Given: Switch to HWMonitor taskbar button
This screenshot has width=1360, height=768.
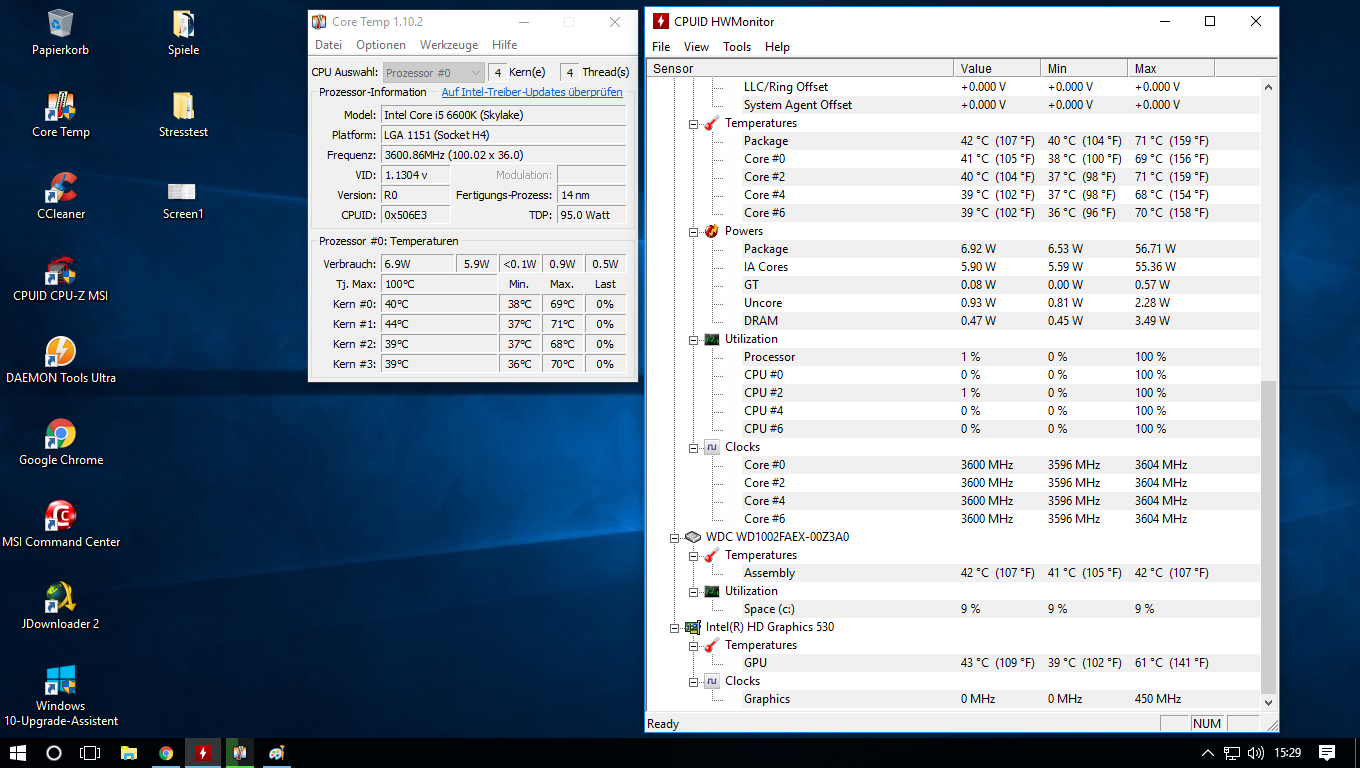Looking at the screenshot, I should click(x=203, y=753).
